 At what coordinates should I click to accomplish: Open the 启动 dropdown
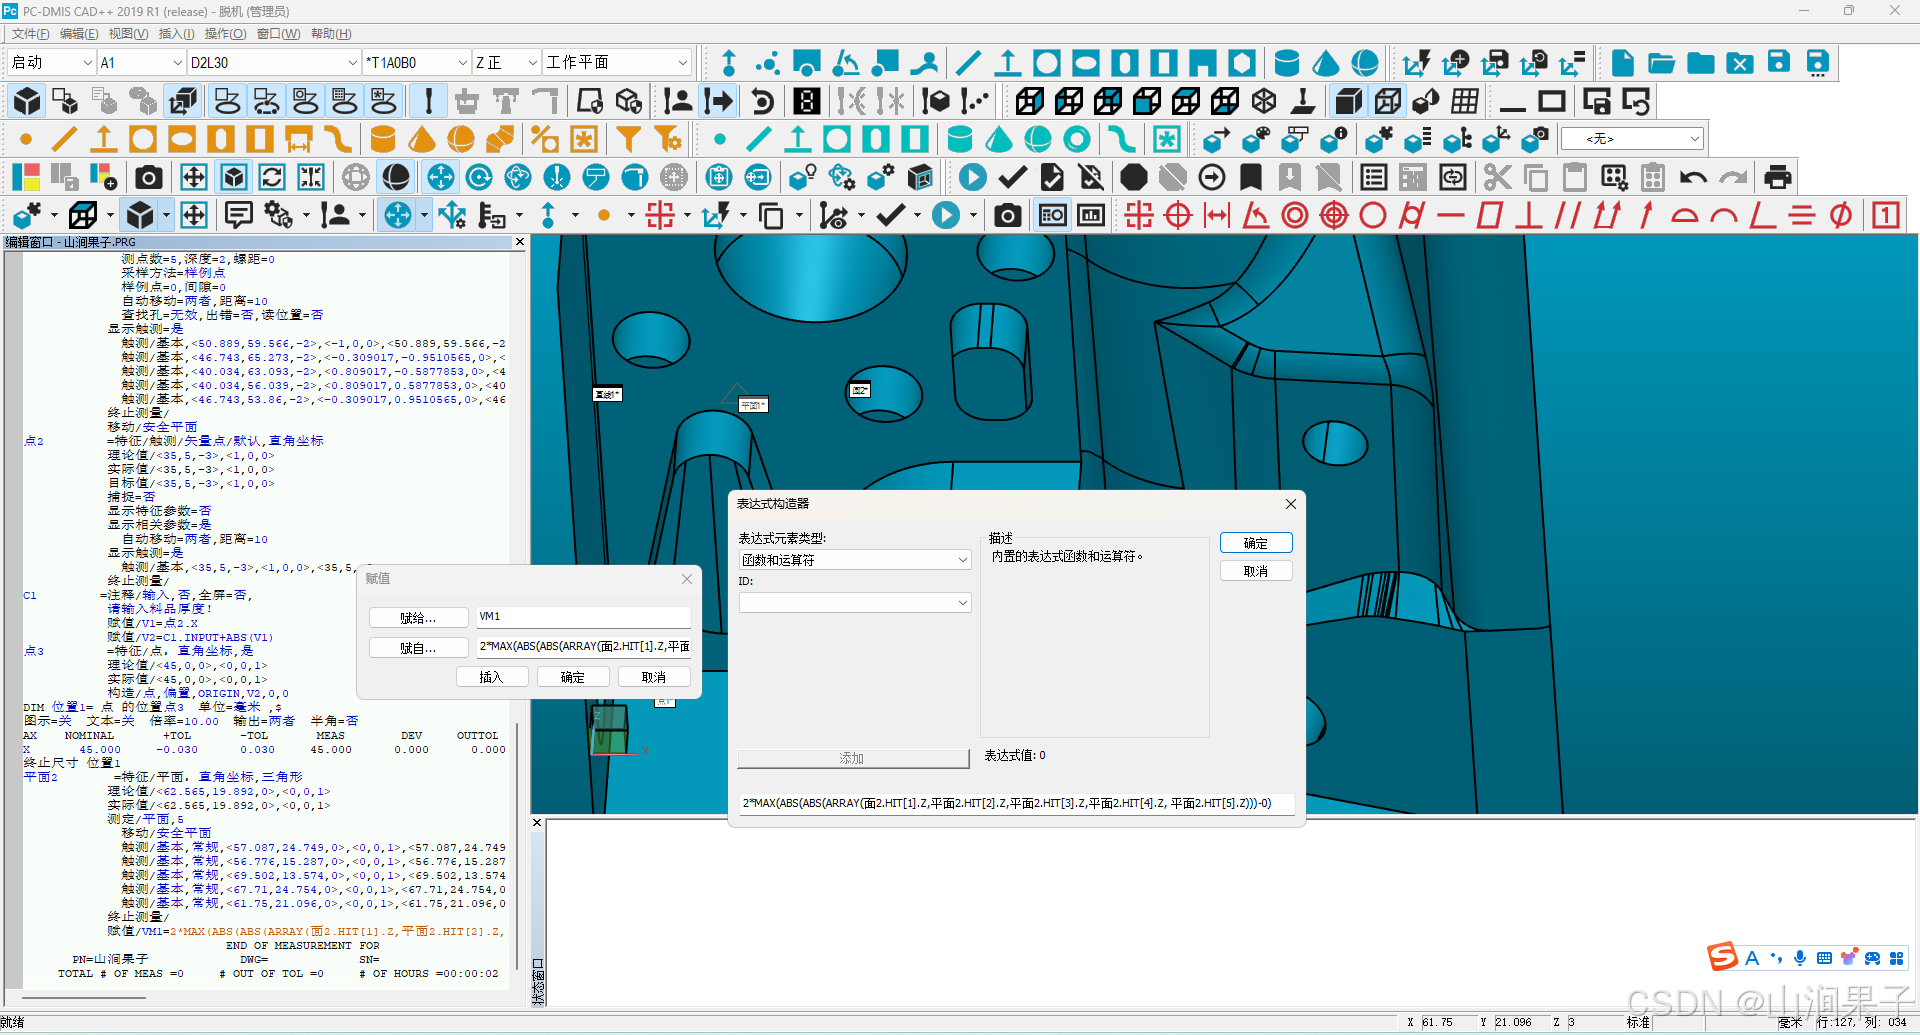(86, 62)
